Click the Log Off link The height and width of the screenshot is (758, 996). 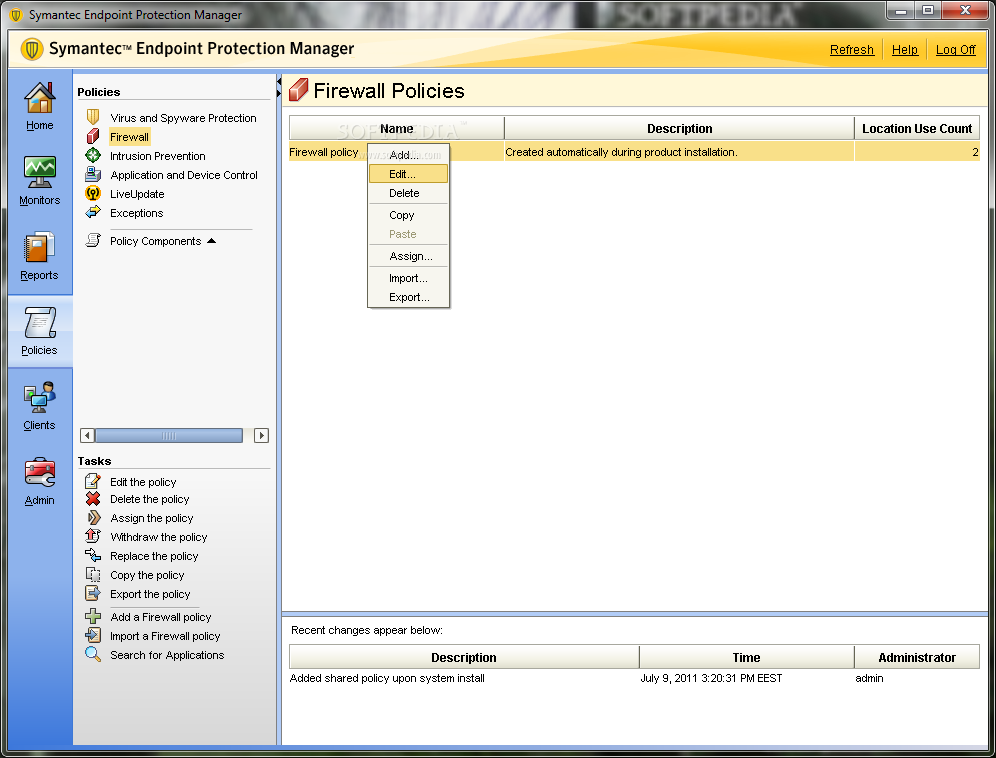click(955, 50)
